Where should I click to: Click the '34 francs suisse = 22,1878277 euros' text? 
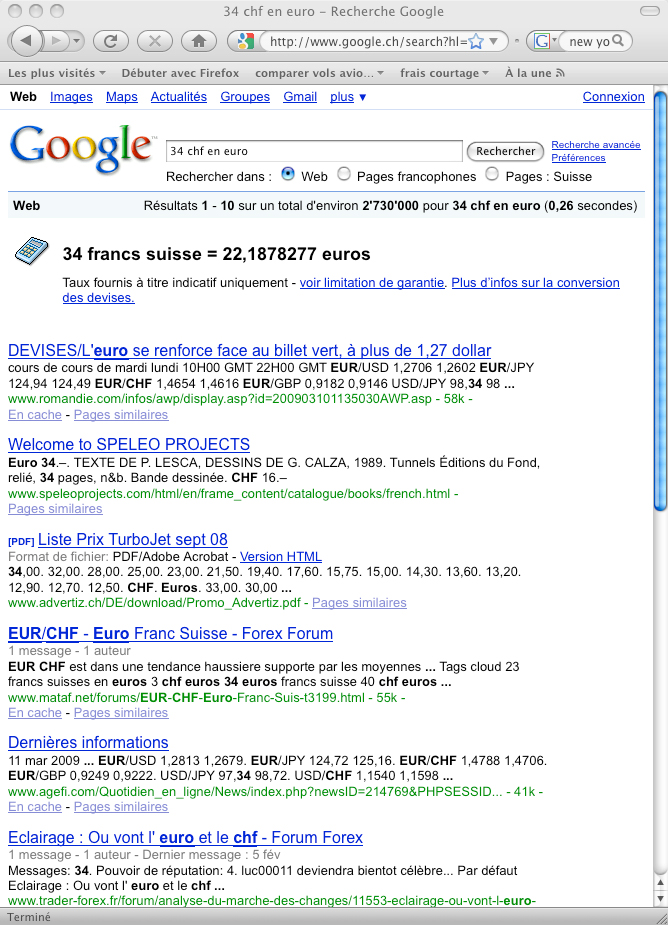point(217,254)
